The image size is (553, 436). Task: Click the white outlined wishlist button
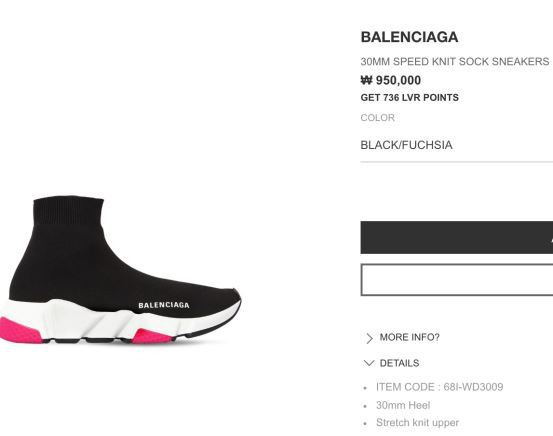(457, 280)
